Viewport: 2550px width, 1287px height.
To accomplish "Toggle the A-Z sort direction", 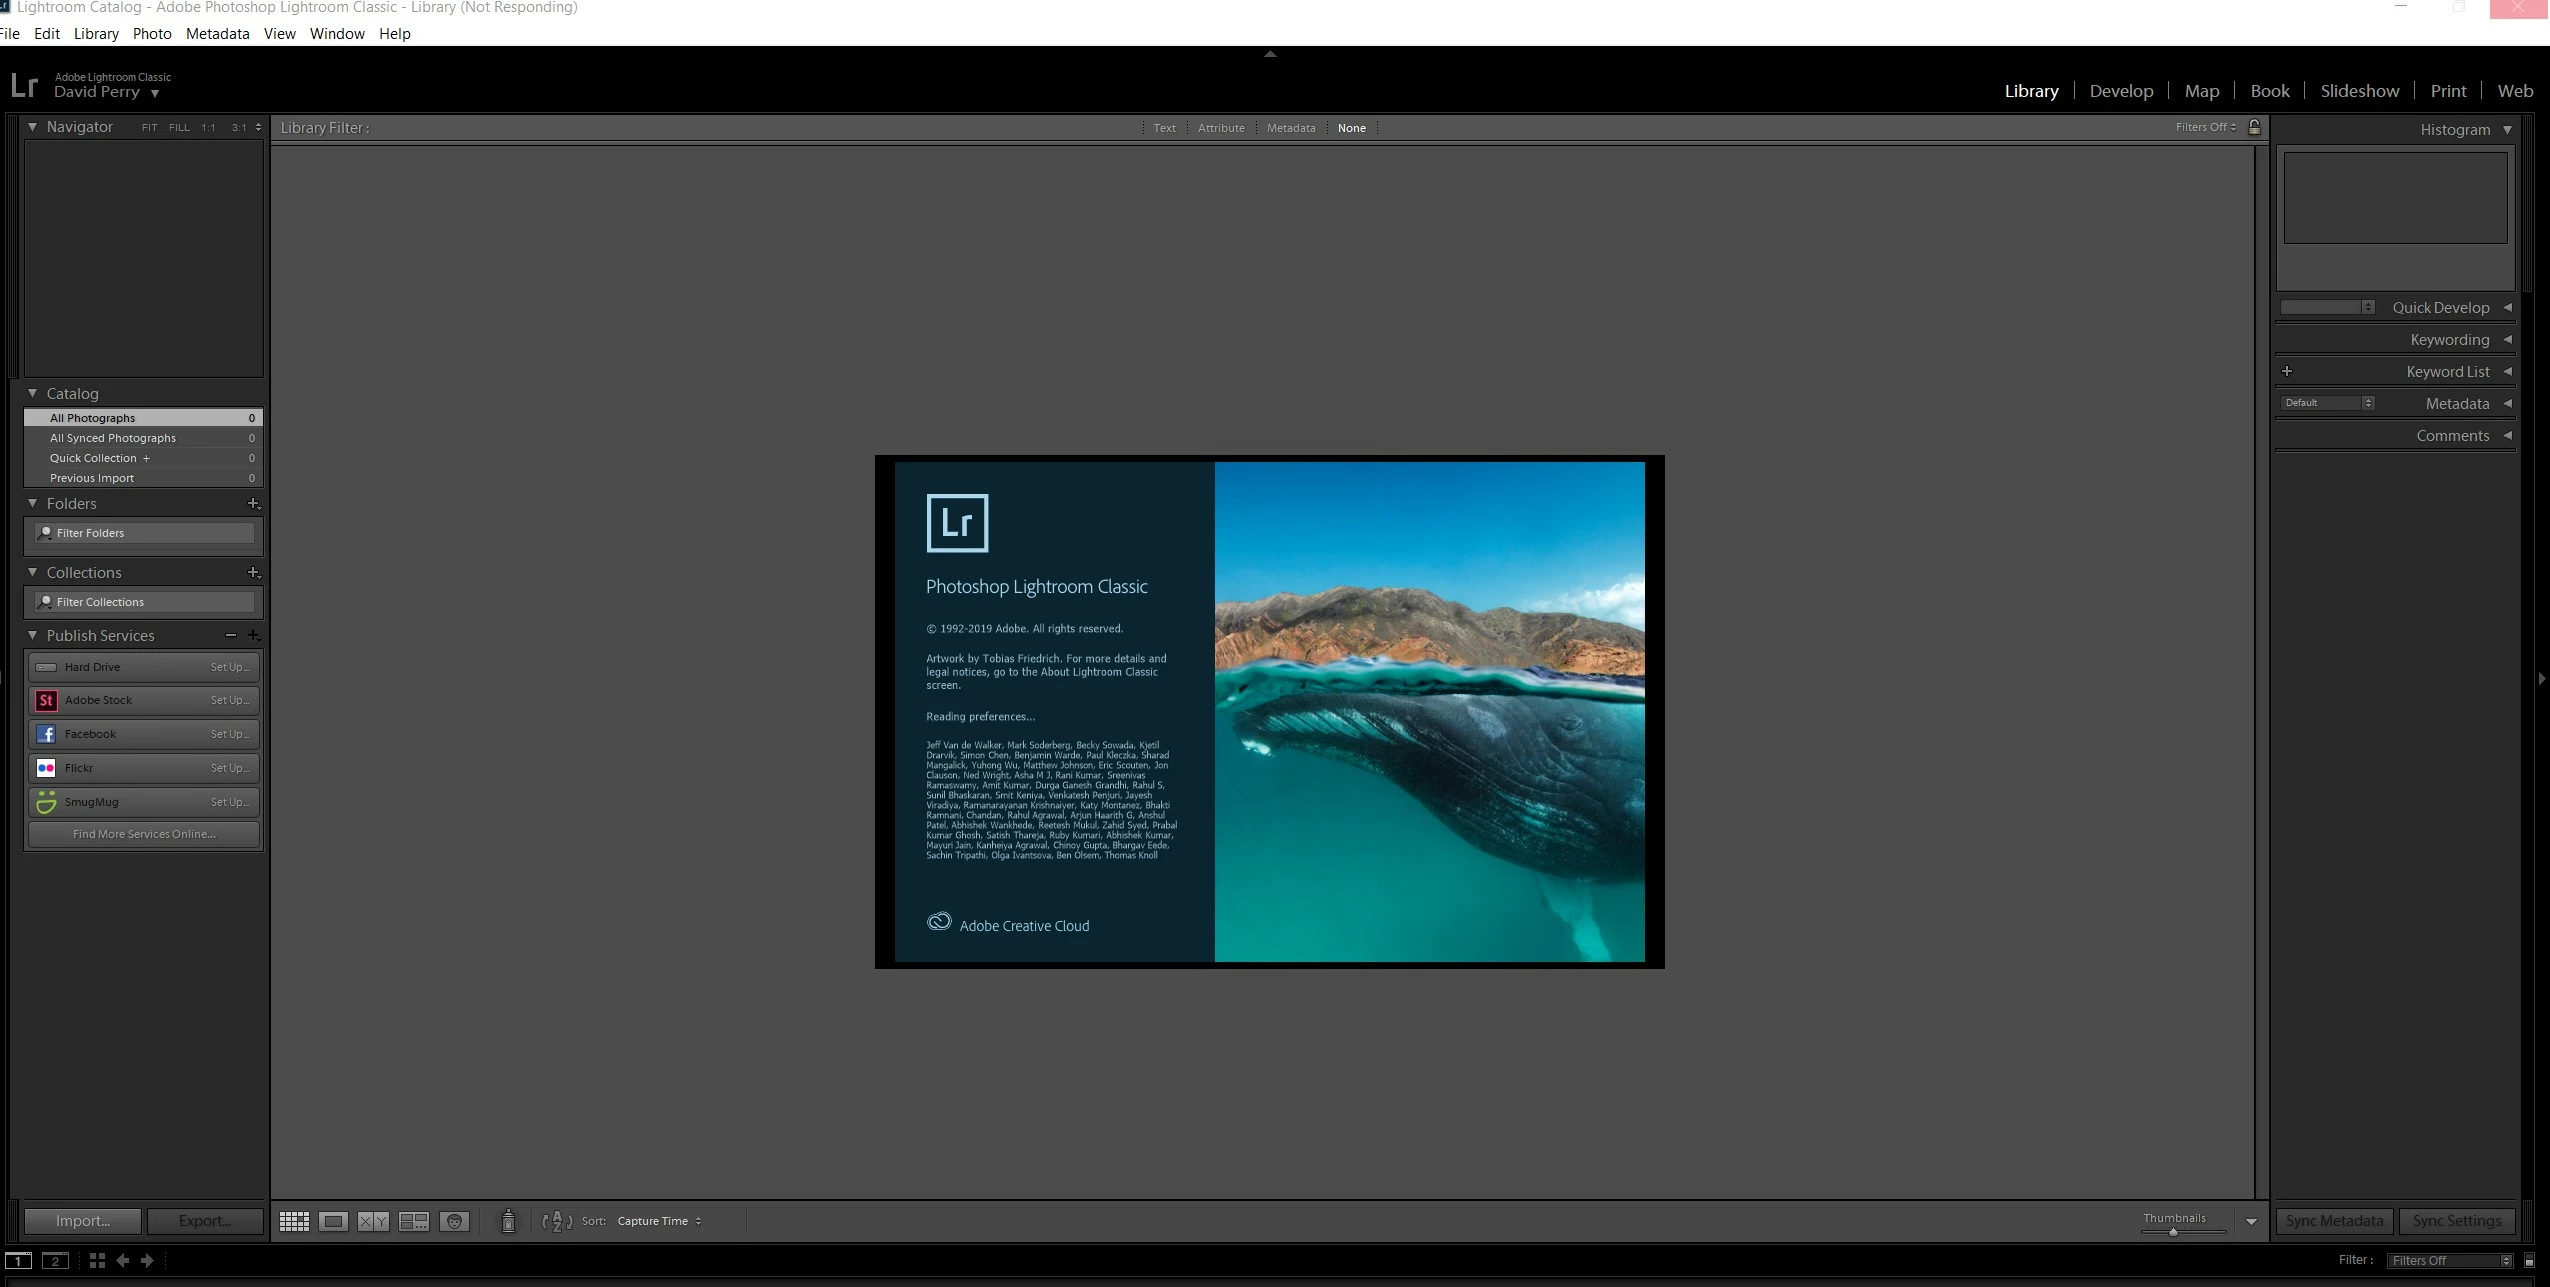I will click(557, 1221).
